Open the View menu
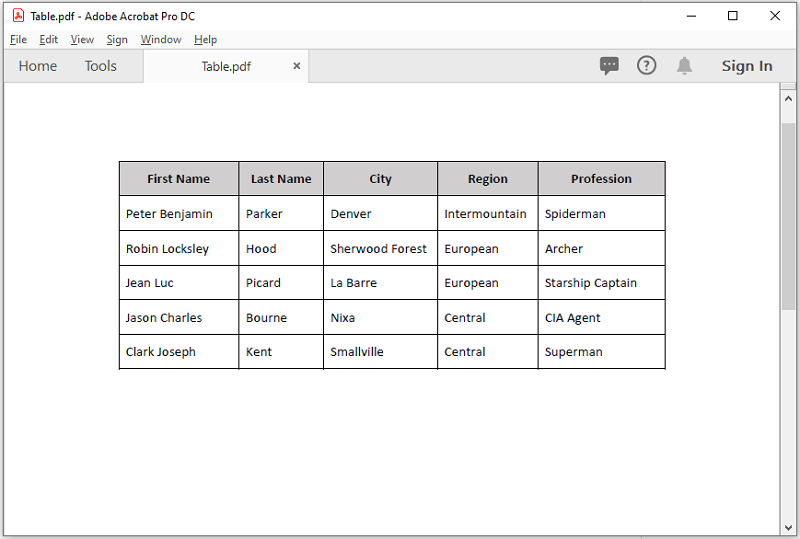The image size is (800, 539). [82, 39]
